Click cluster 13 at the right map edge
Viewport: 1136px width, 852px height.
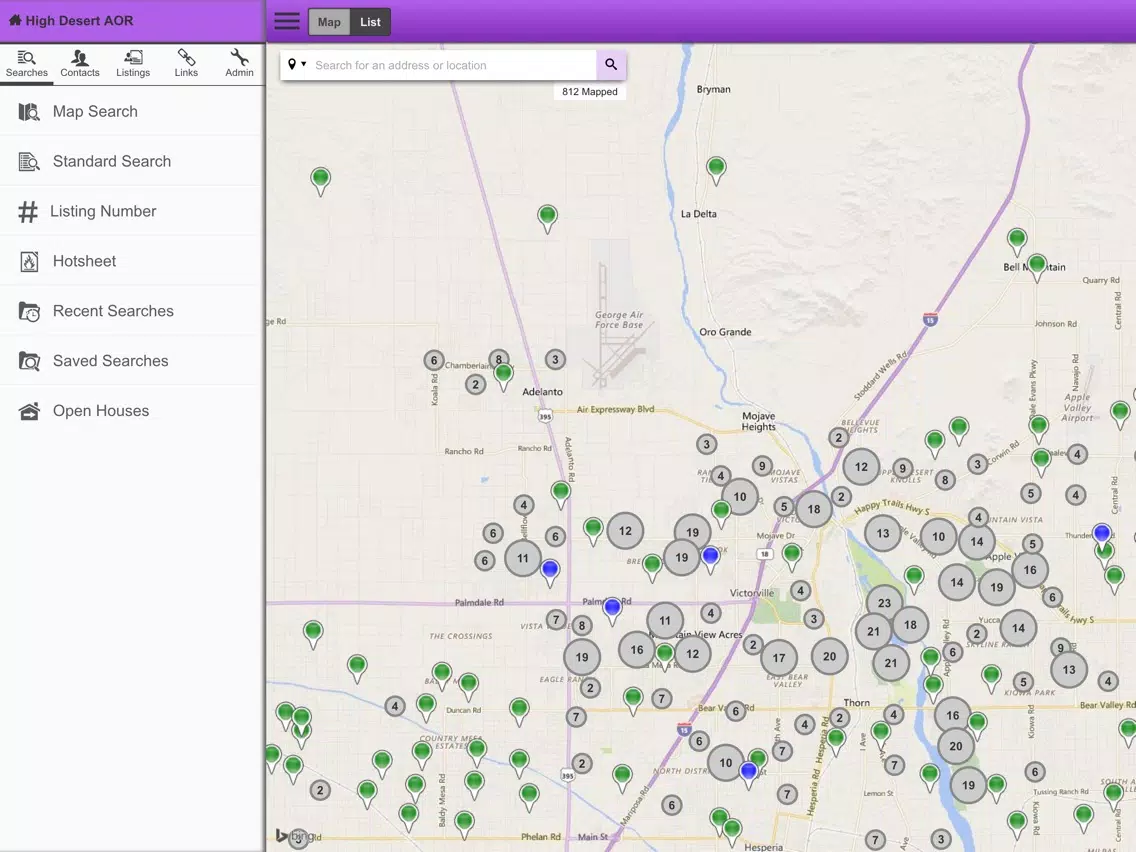click(x=1069, y=669)
